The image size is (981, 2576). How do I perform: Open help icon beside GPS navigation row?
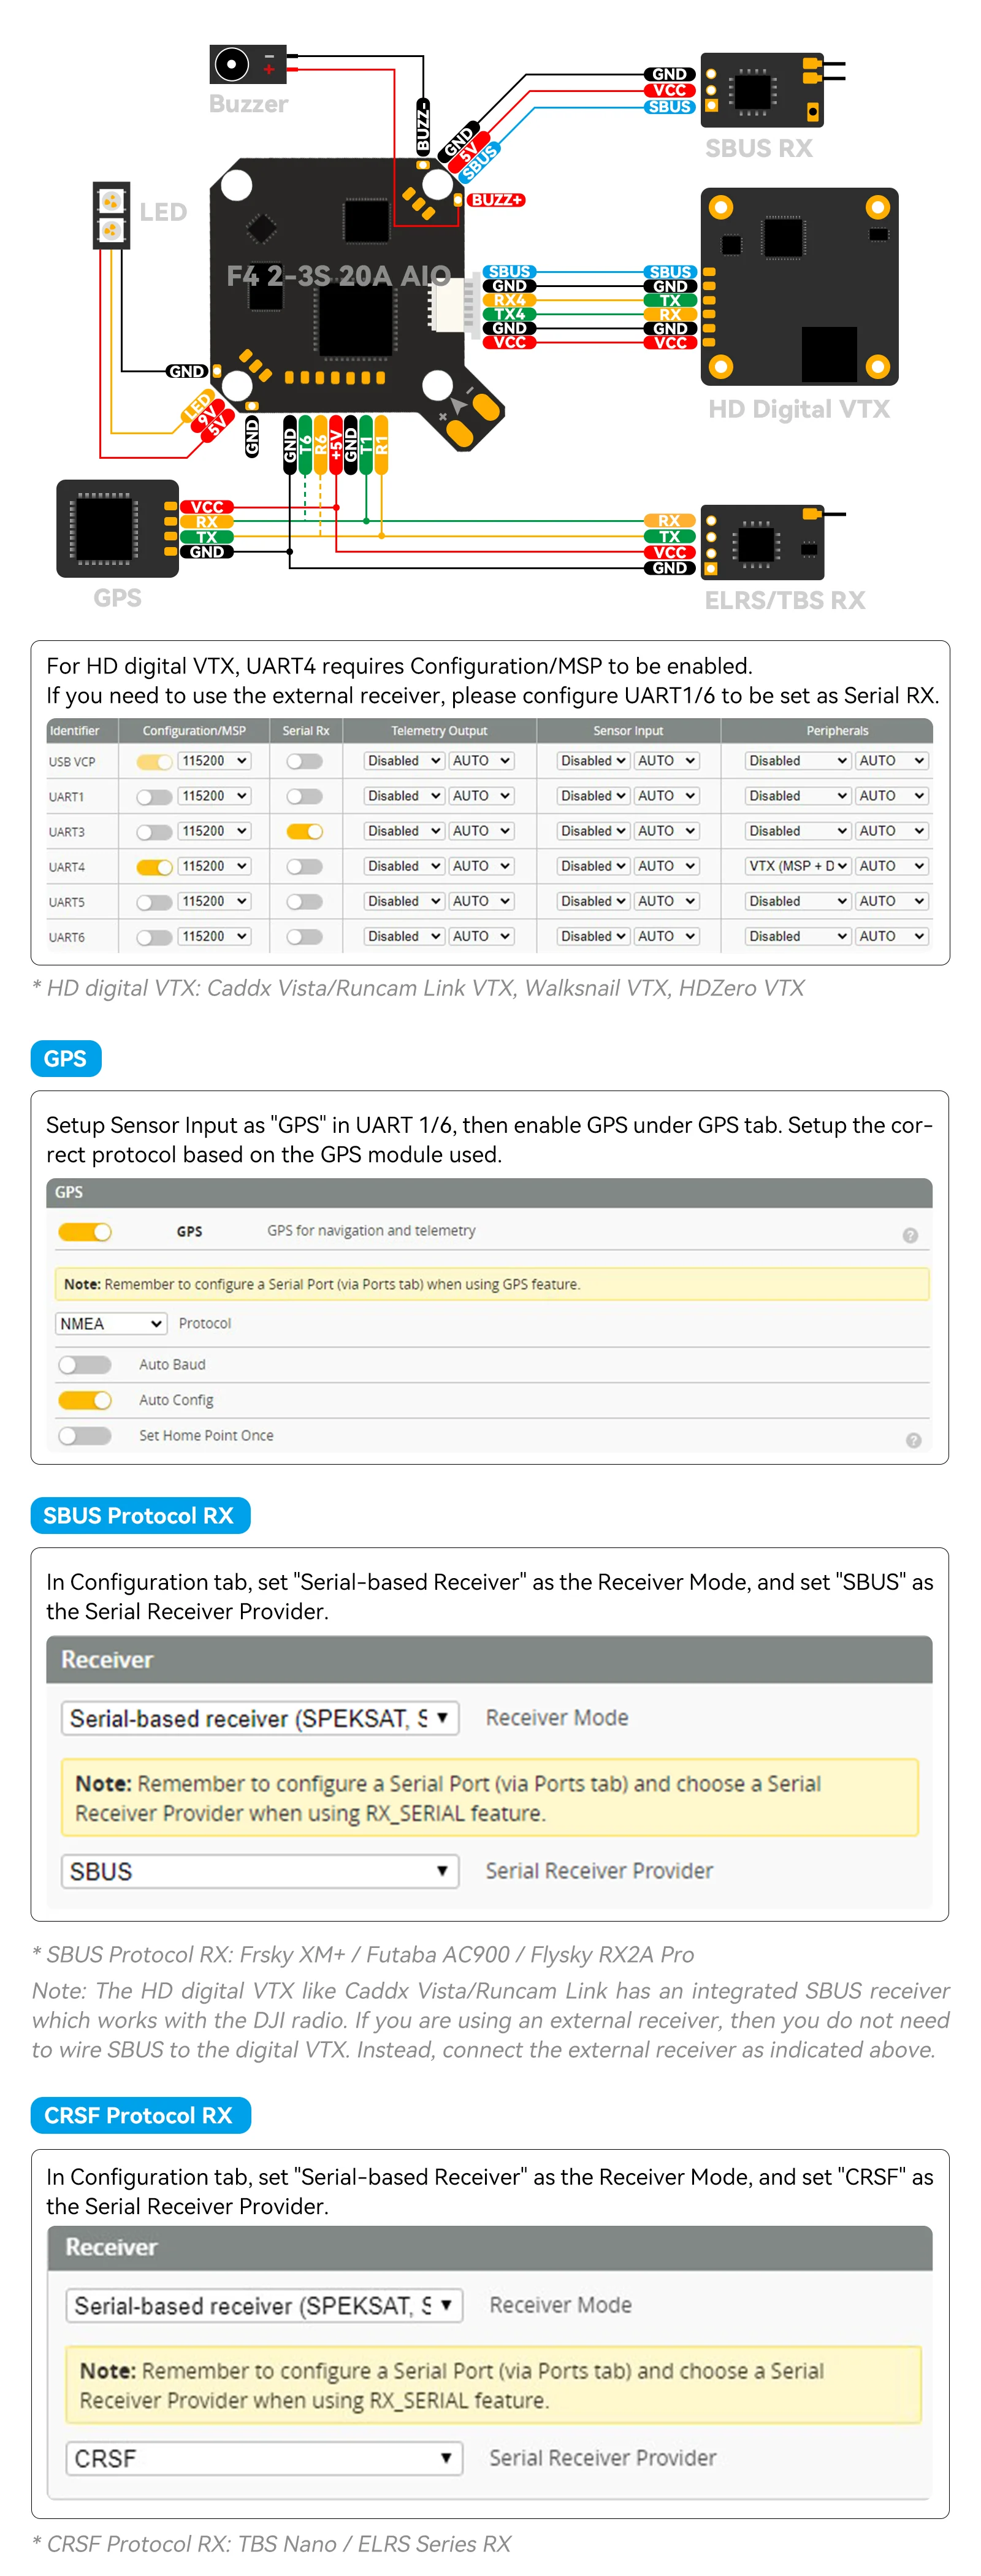click(909, 1235)
